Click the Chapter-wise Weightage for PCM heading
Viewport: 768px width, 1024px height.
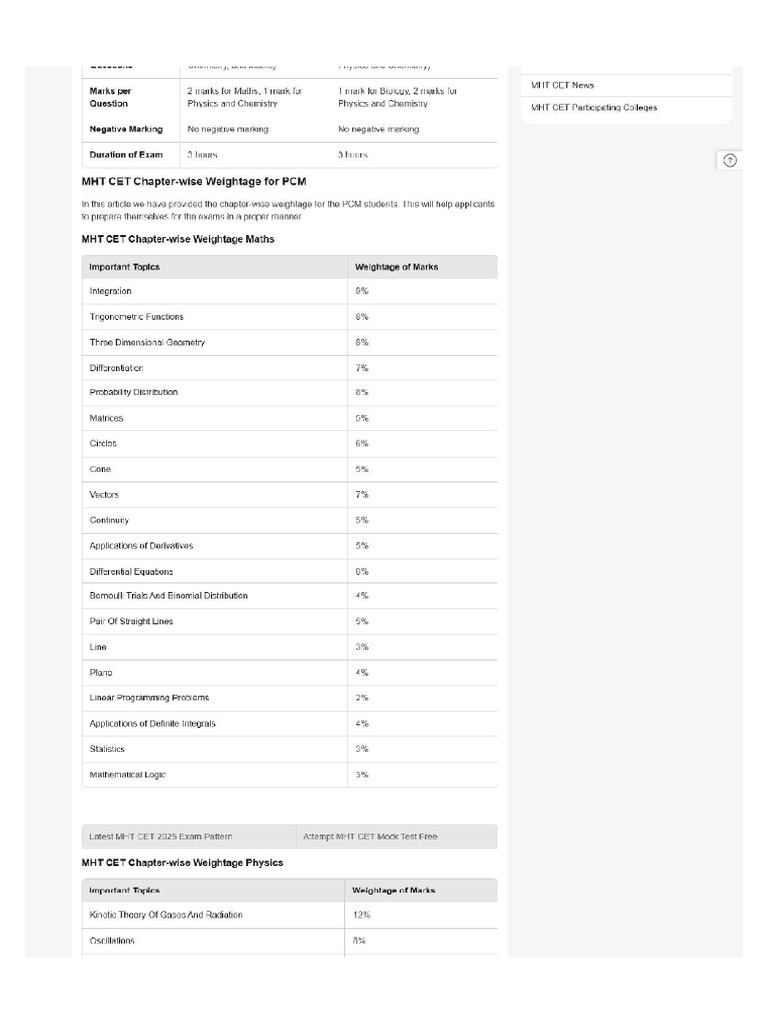pyautogui.click(x=194, y=182)
